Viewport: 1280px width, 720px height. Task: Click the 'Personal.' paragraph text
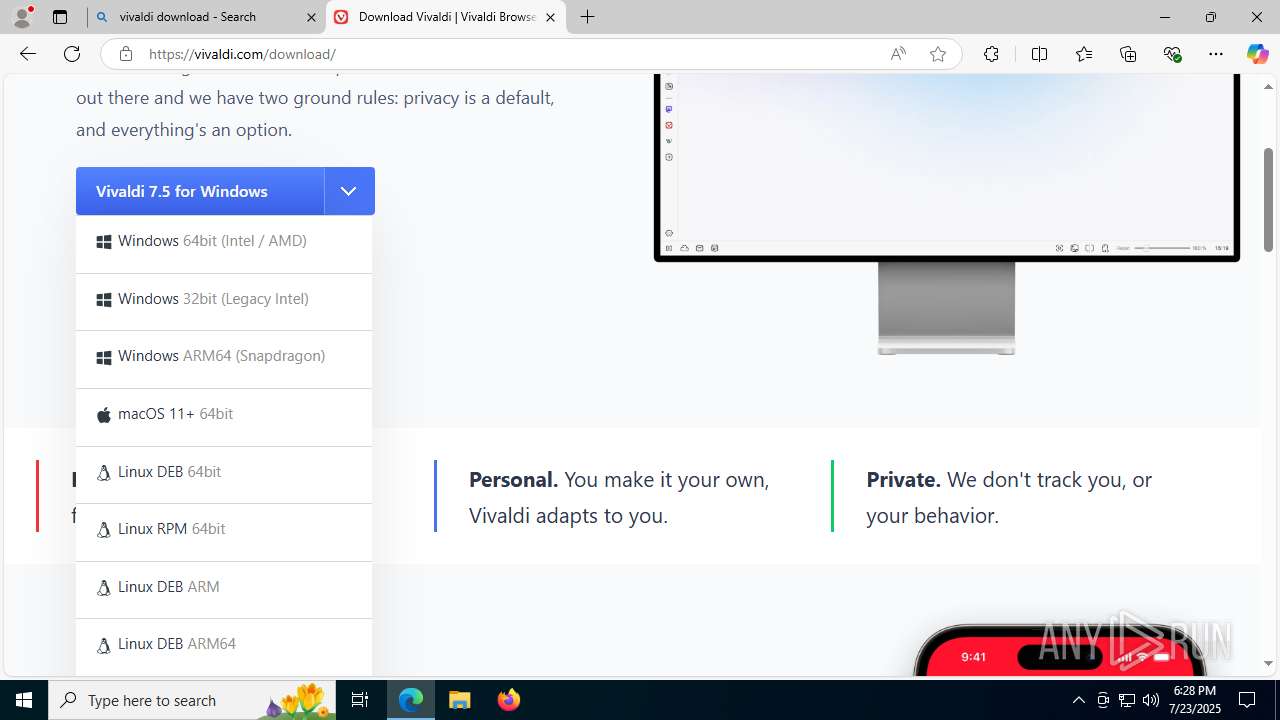tap(619, 498)
